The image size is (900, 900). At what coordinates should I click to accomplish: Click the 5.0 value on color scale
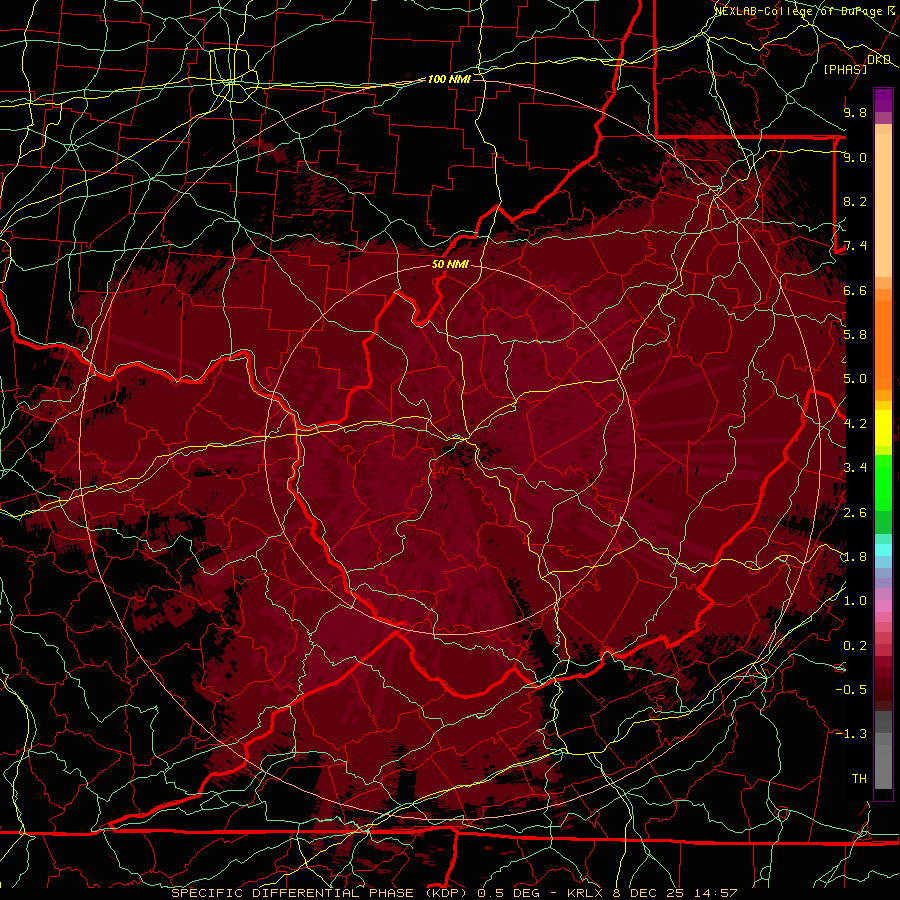pos(855,379)
